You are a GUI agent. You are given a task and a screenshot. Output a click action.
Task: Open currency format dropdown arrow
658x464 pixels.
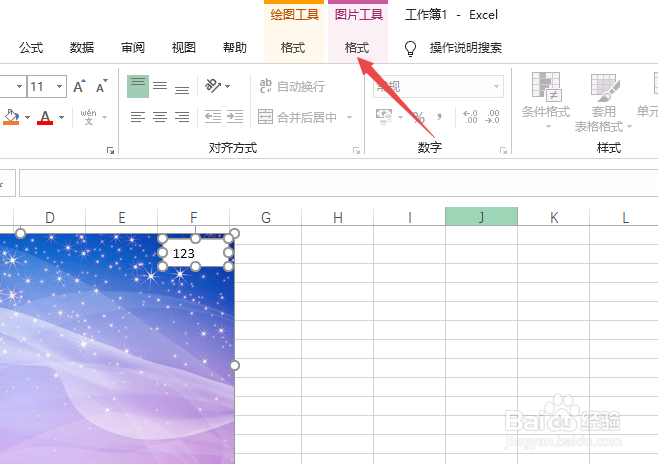(400, 117)
